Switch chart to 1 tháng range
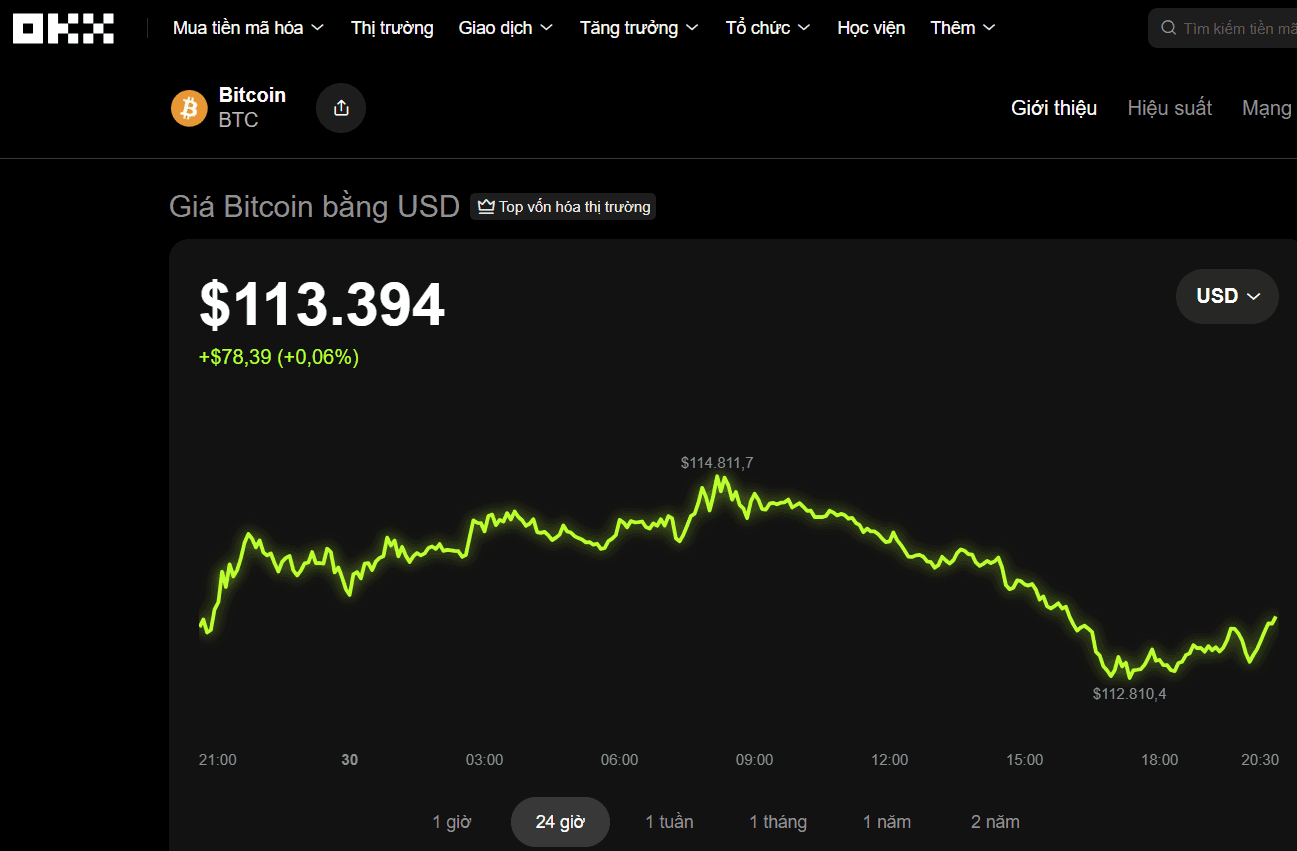Viewport: 1297px width, 851px height. pos(778,822)
